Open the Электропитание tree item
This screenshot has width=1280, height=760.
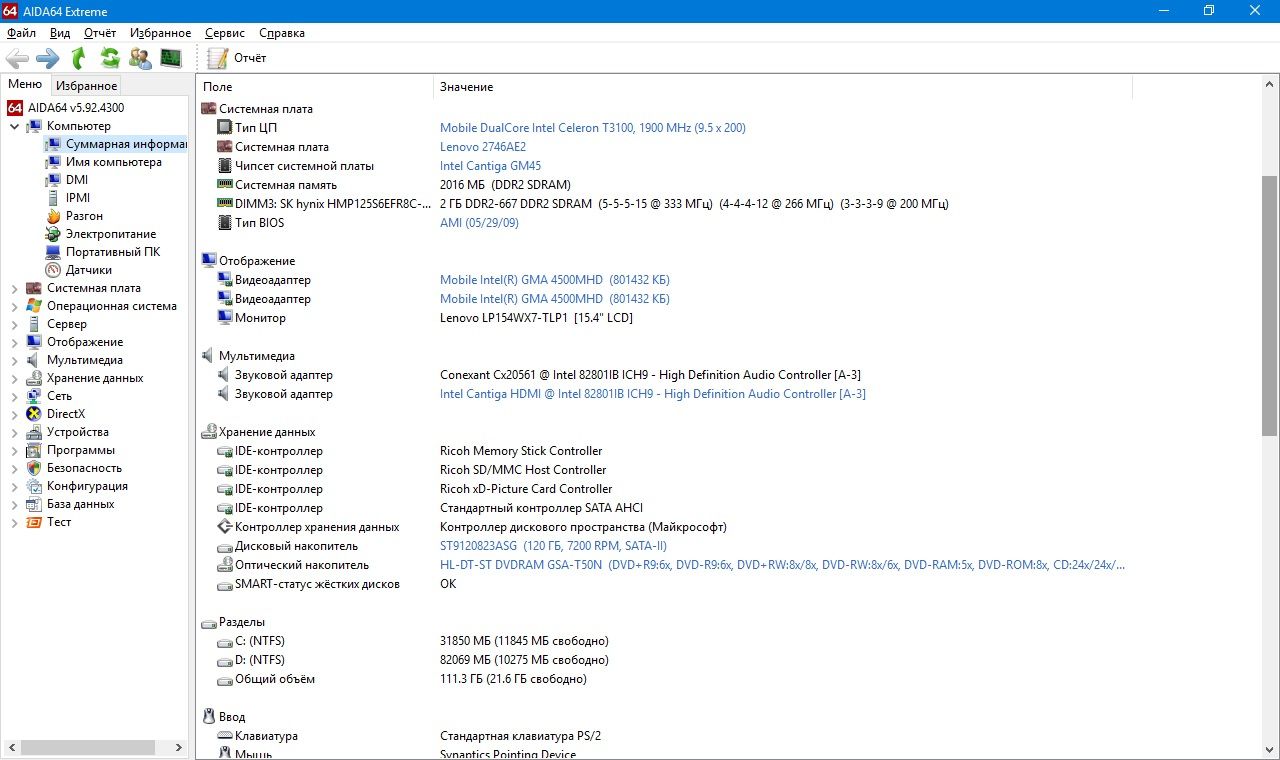click(x=111, y=234)
